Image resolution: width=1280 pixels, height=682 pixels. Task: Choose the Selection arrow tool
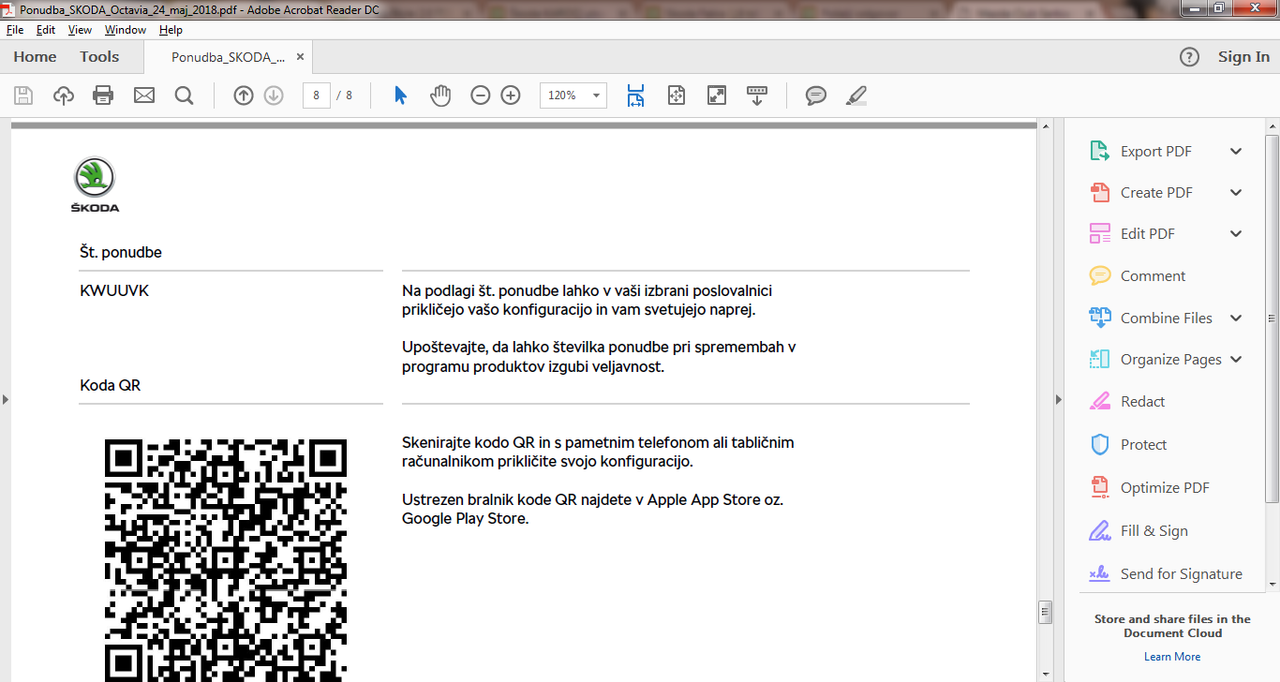[x=400, y=96]
